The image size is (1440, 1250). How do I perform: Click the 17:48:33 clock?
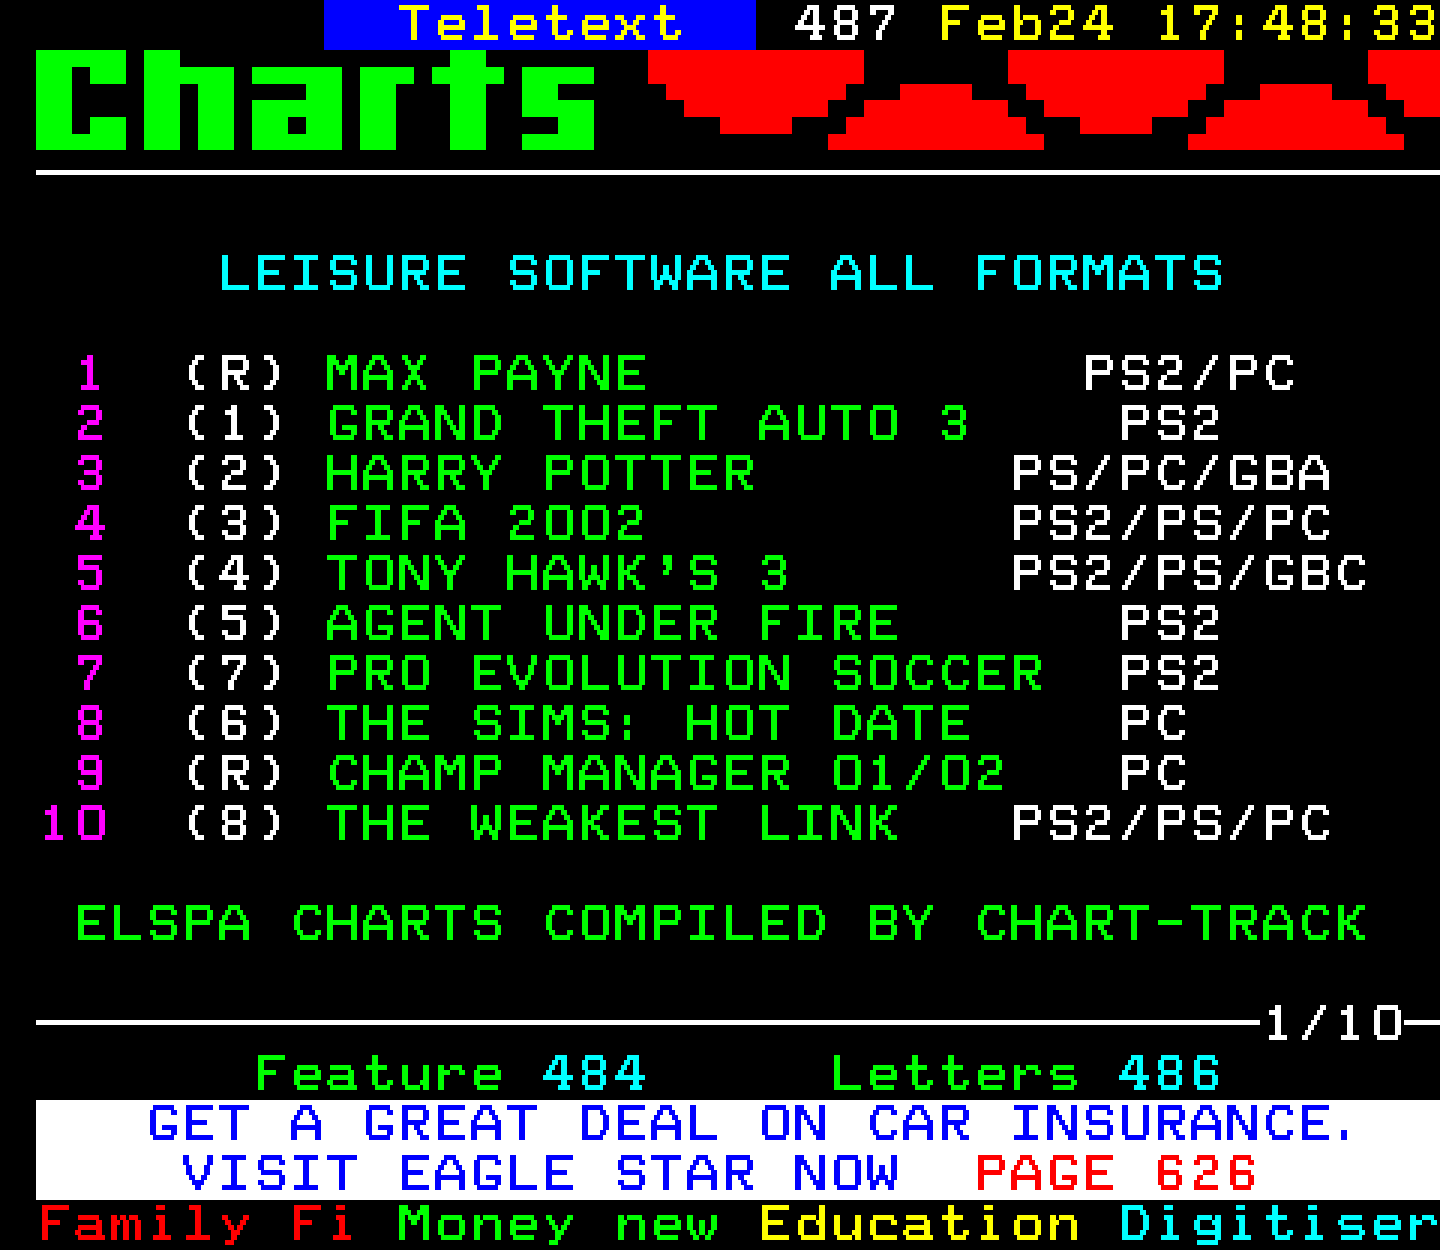tap(1297, 24)
